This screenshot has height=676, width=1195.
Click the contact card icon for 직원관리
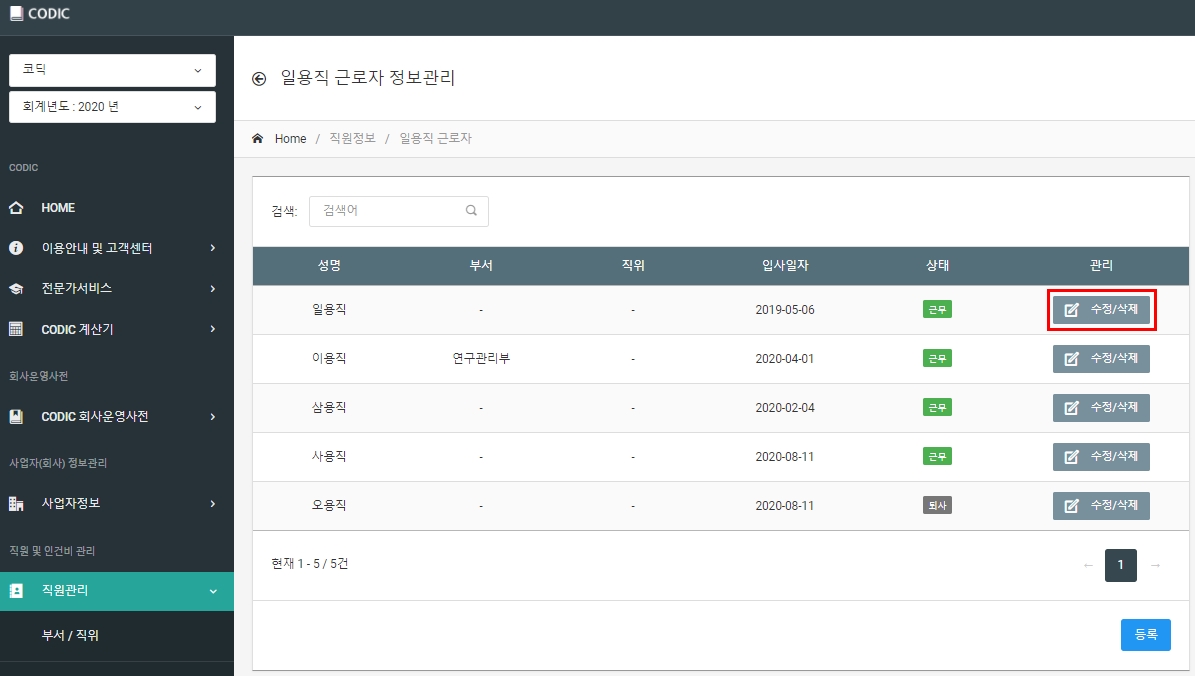16,591
